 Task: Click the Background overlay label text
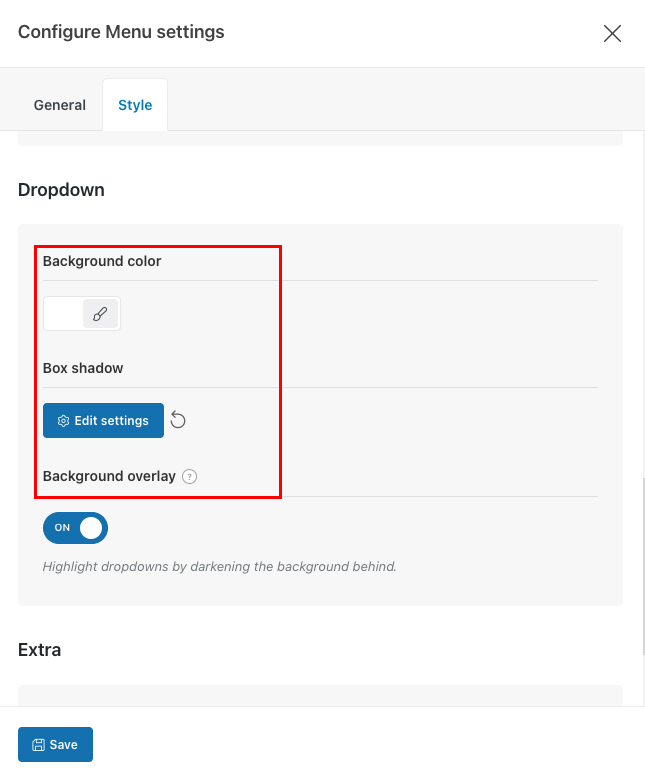[x=109, y=477]
